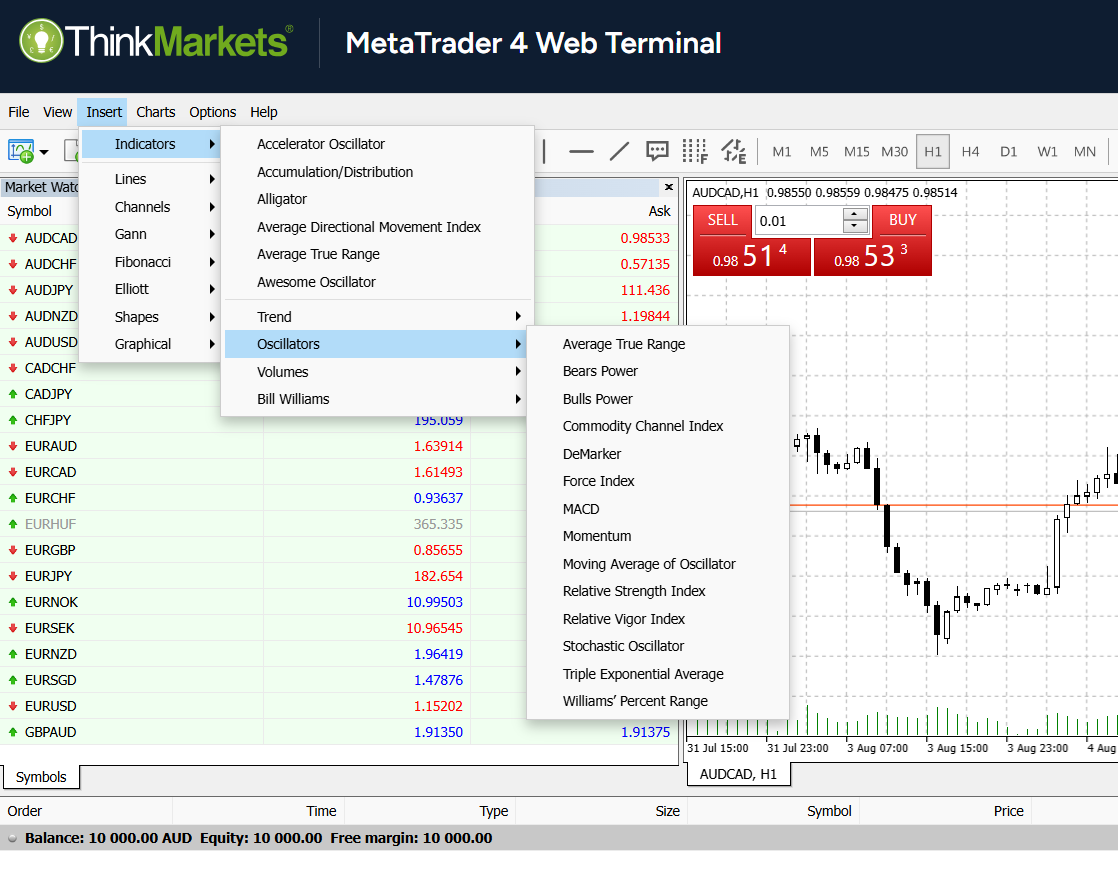Choose Alligator indicator
The image size is (1118, 878).
(377, 199)
